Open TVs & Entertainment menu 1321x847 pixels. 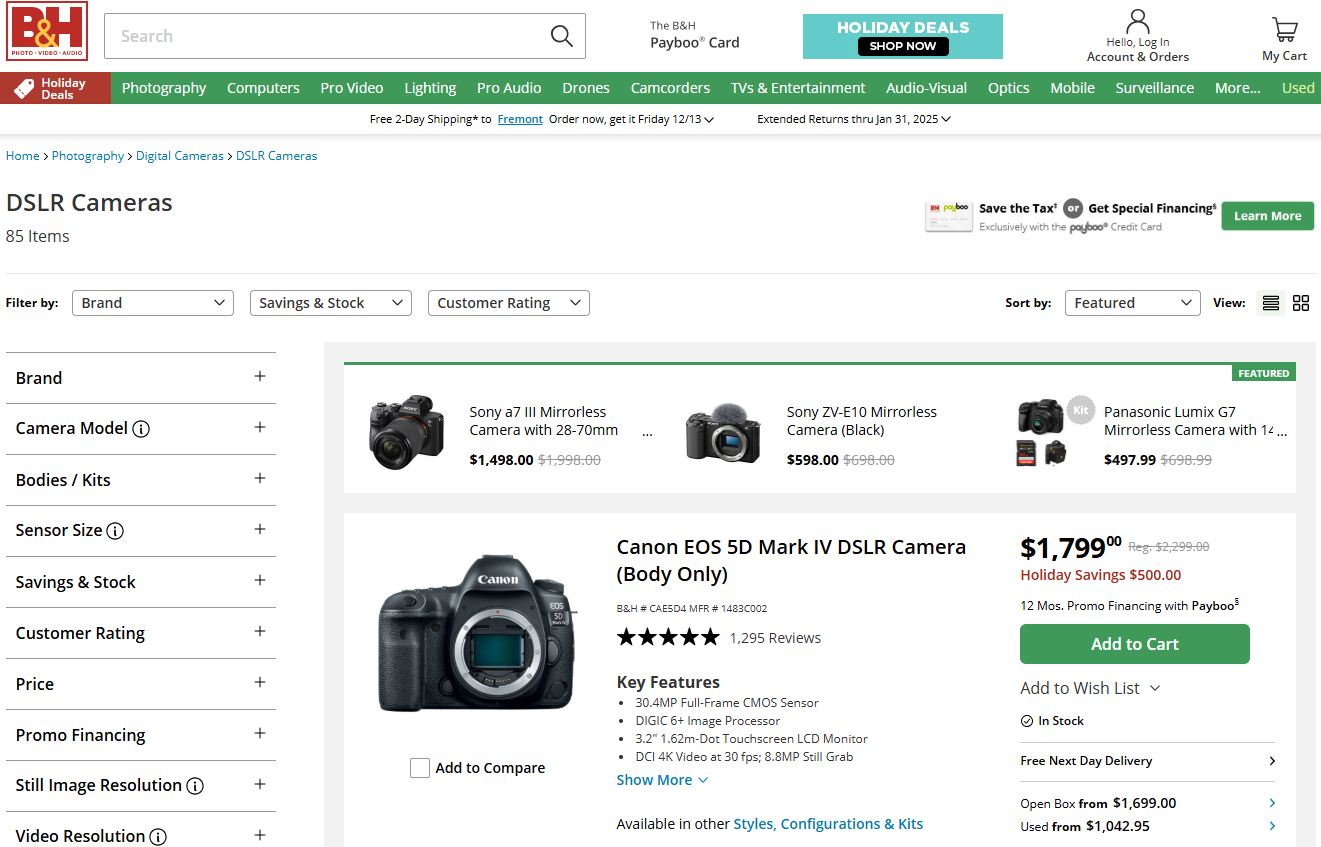[x=798, y=88]
